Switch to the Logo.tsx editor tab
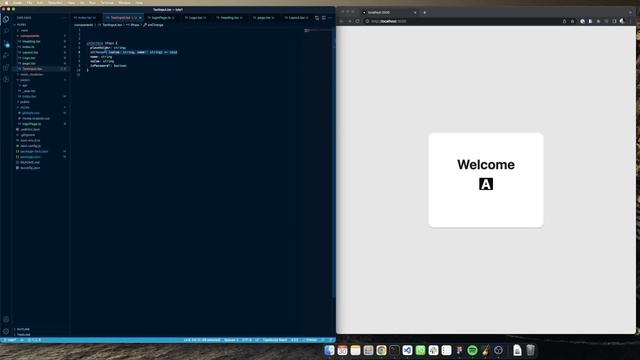640x360 pixels. pyautogui.click(x=195, y=18)
